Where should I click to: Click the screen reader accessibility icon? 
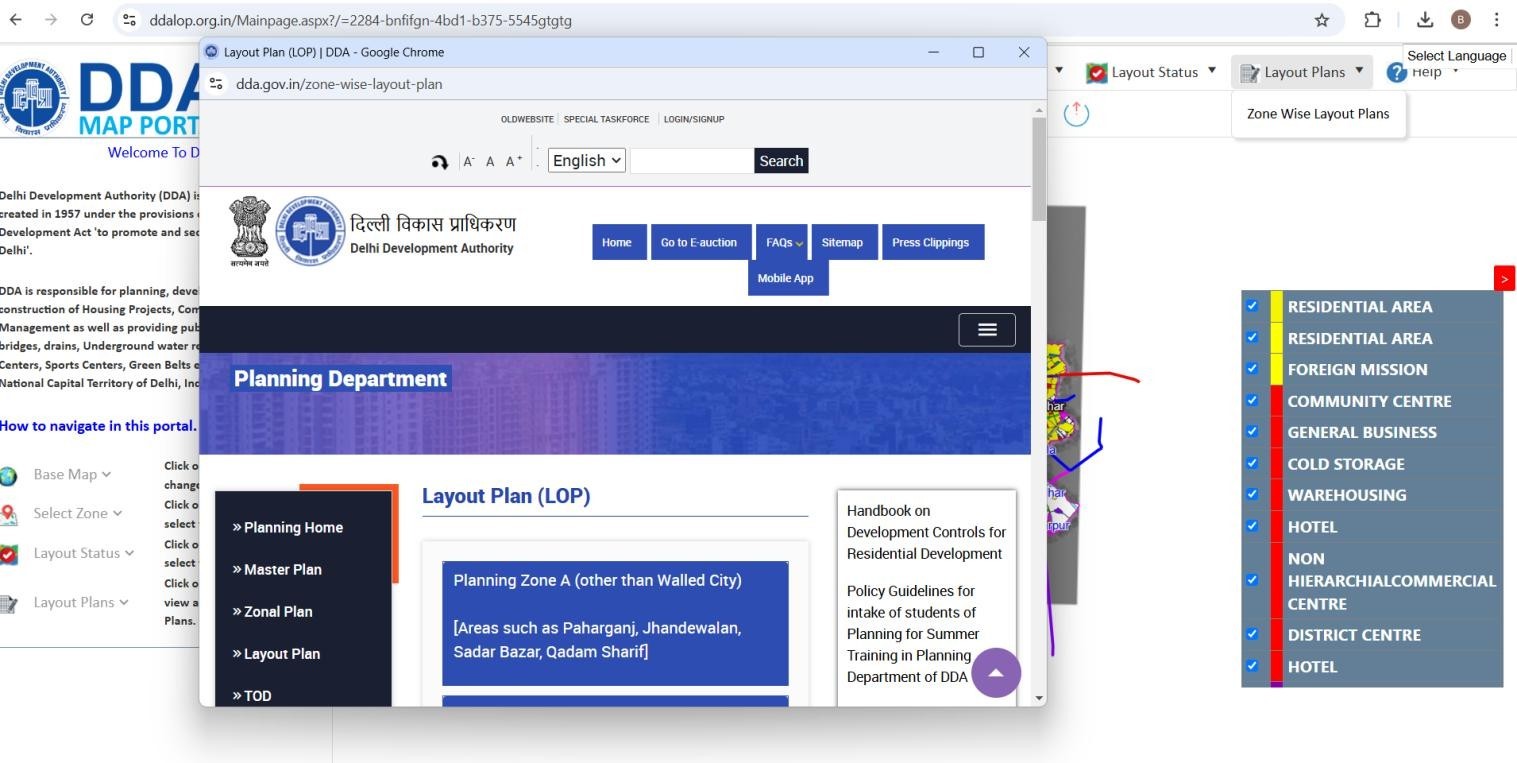point(439,162)
